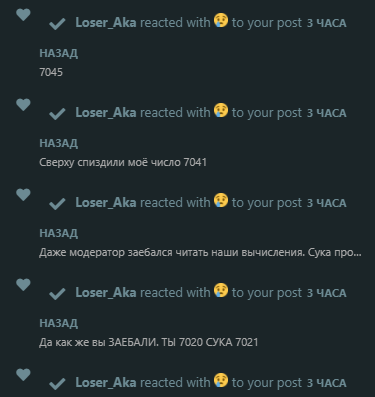
Task: Click the checkmark on the 7045 notification
Action: tap(57, 24)
